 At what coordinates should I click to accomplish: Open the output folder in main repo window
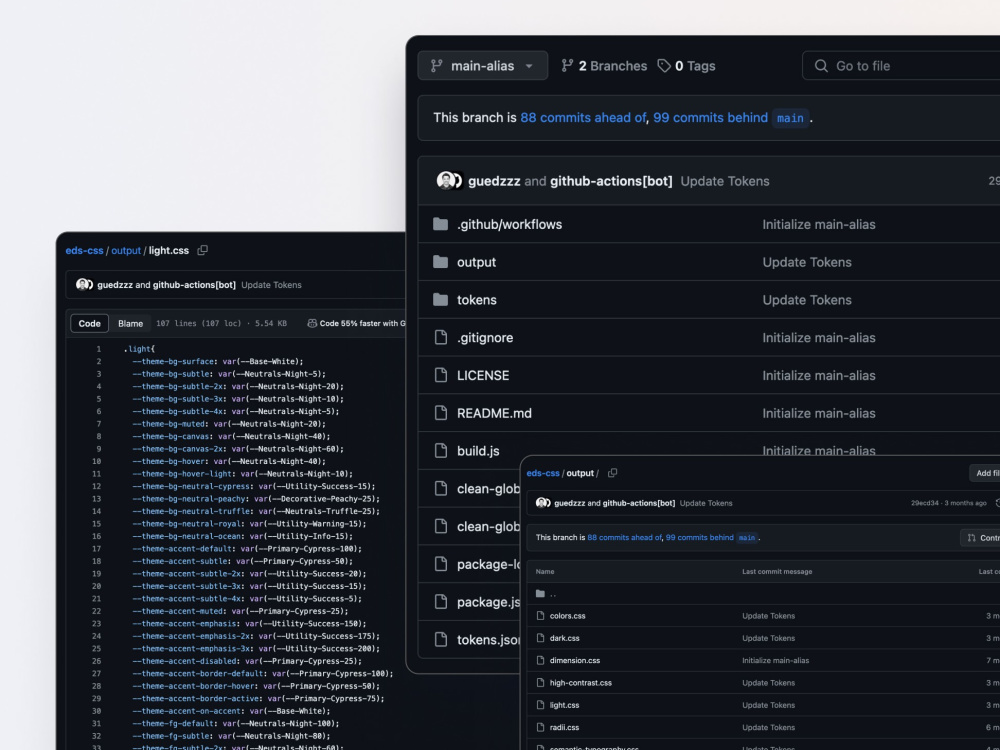476,262
